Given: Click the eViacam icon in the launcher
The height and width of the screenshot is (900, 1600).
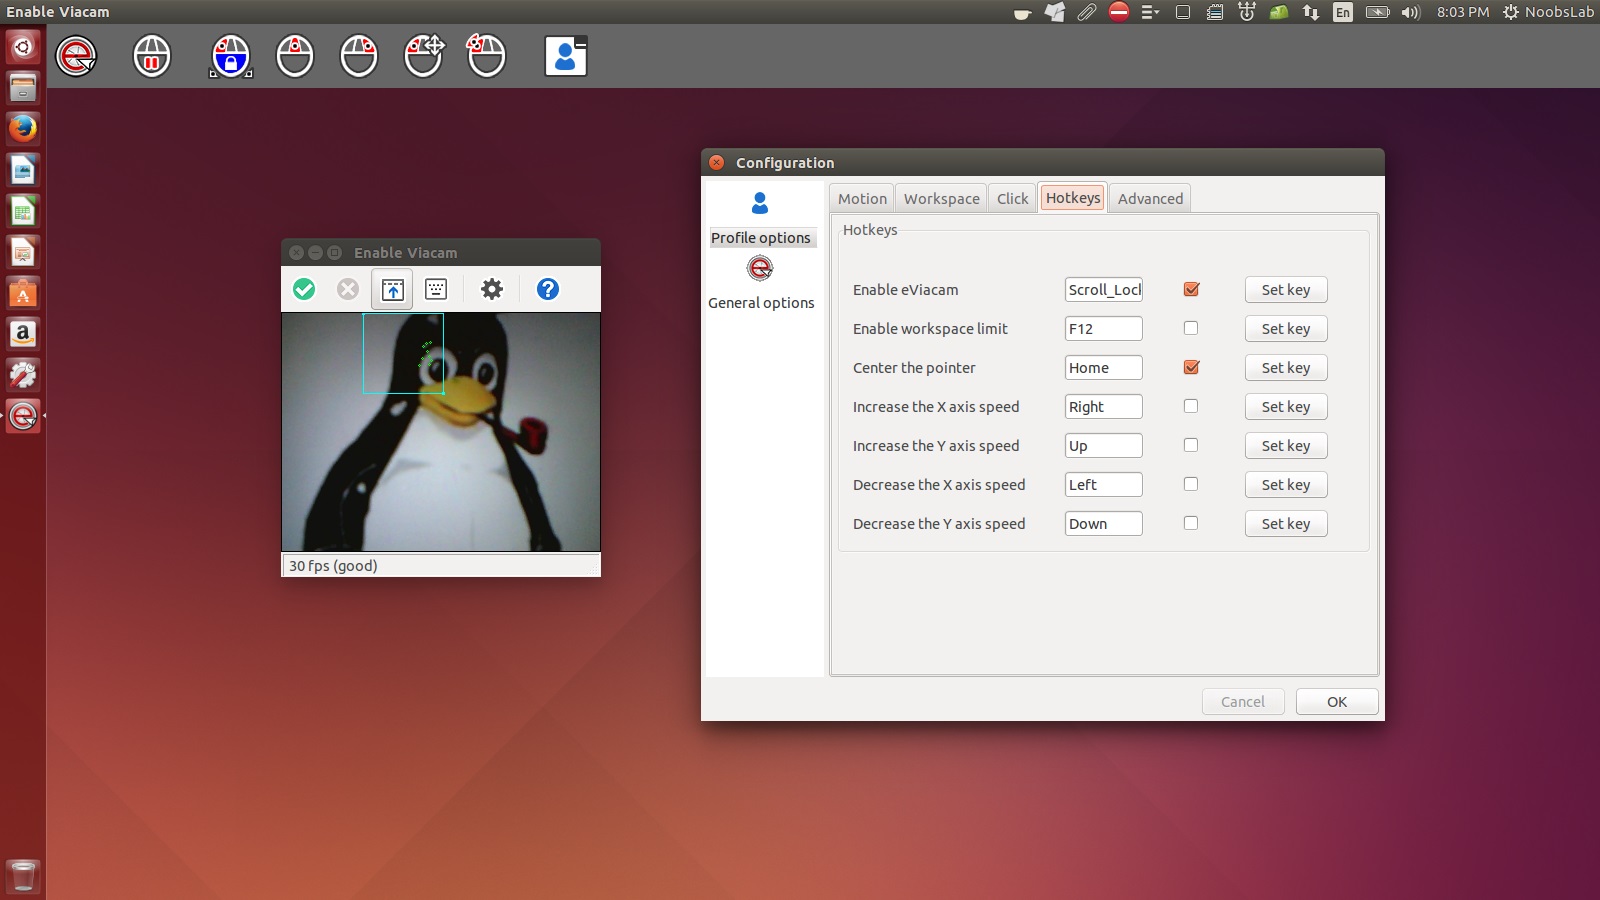Looking at the screenshot, I should [x=23, y=416].
